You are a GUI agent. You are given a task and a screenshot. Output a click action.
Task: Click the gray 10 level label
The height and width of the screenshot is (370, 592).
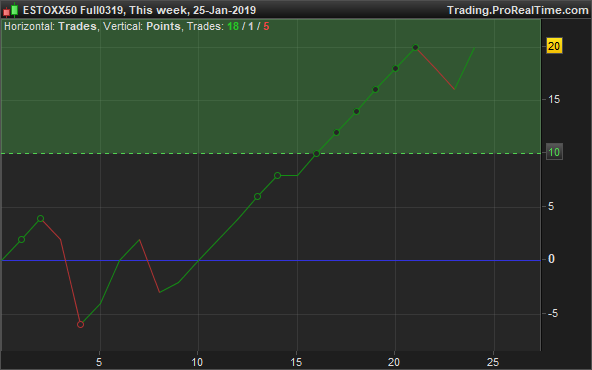pos(554,152)
